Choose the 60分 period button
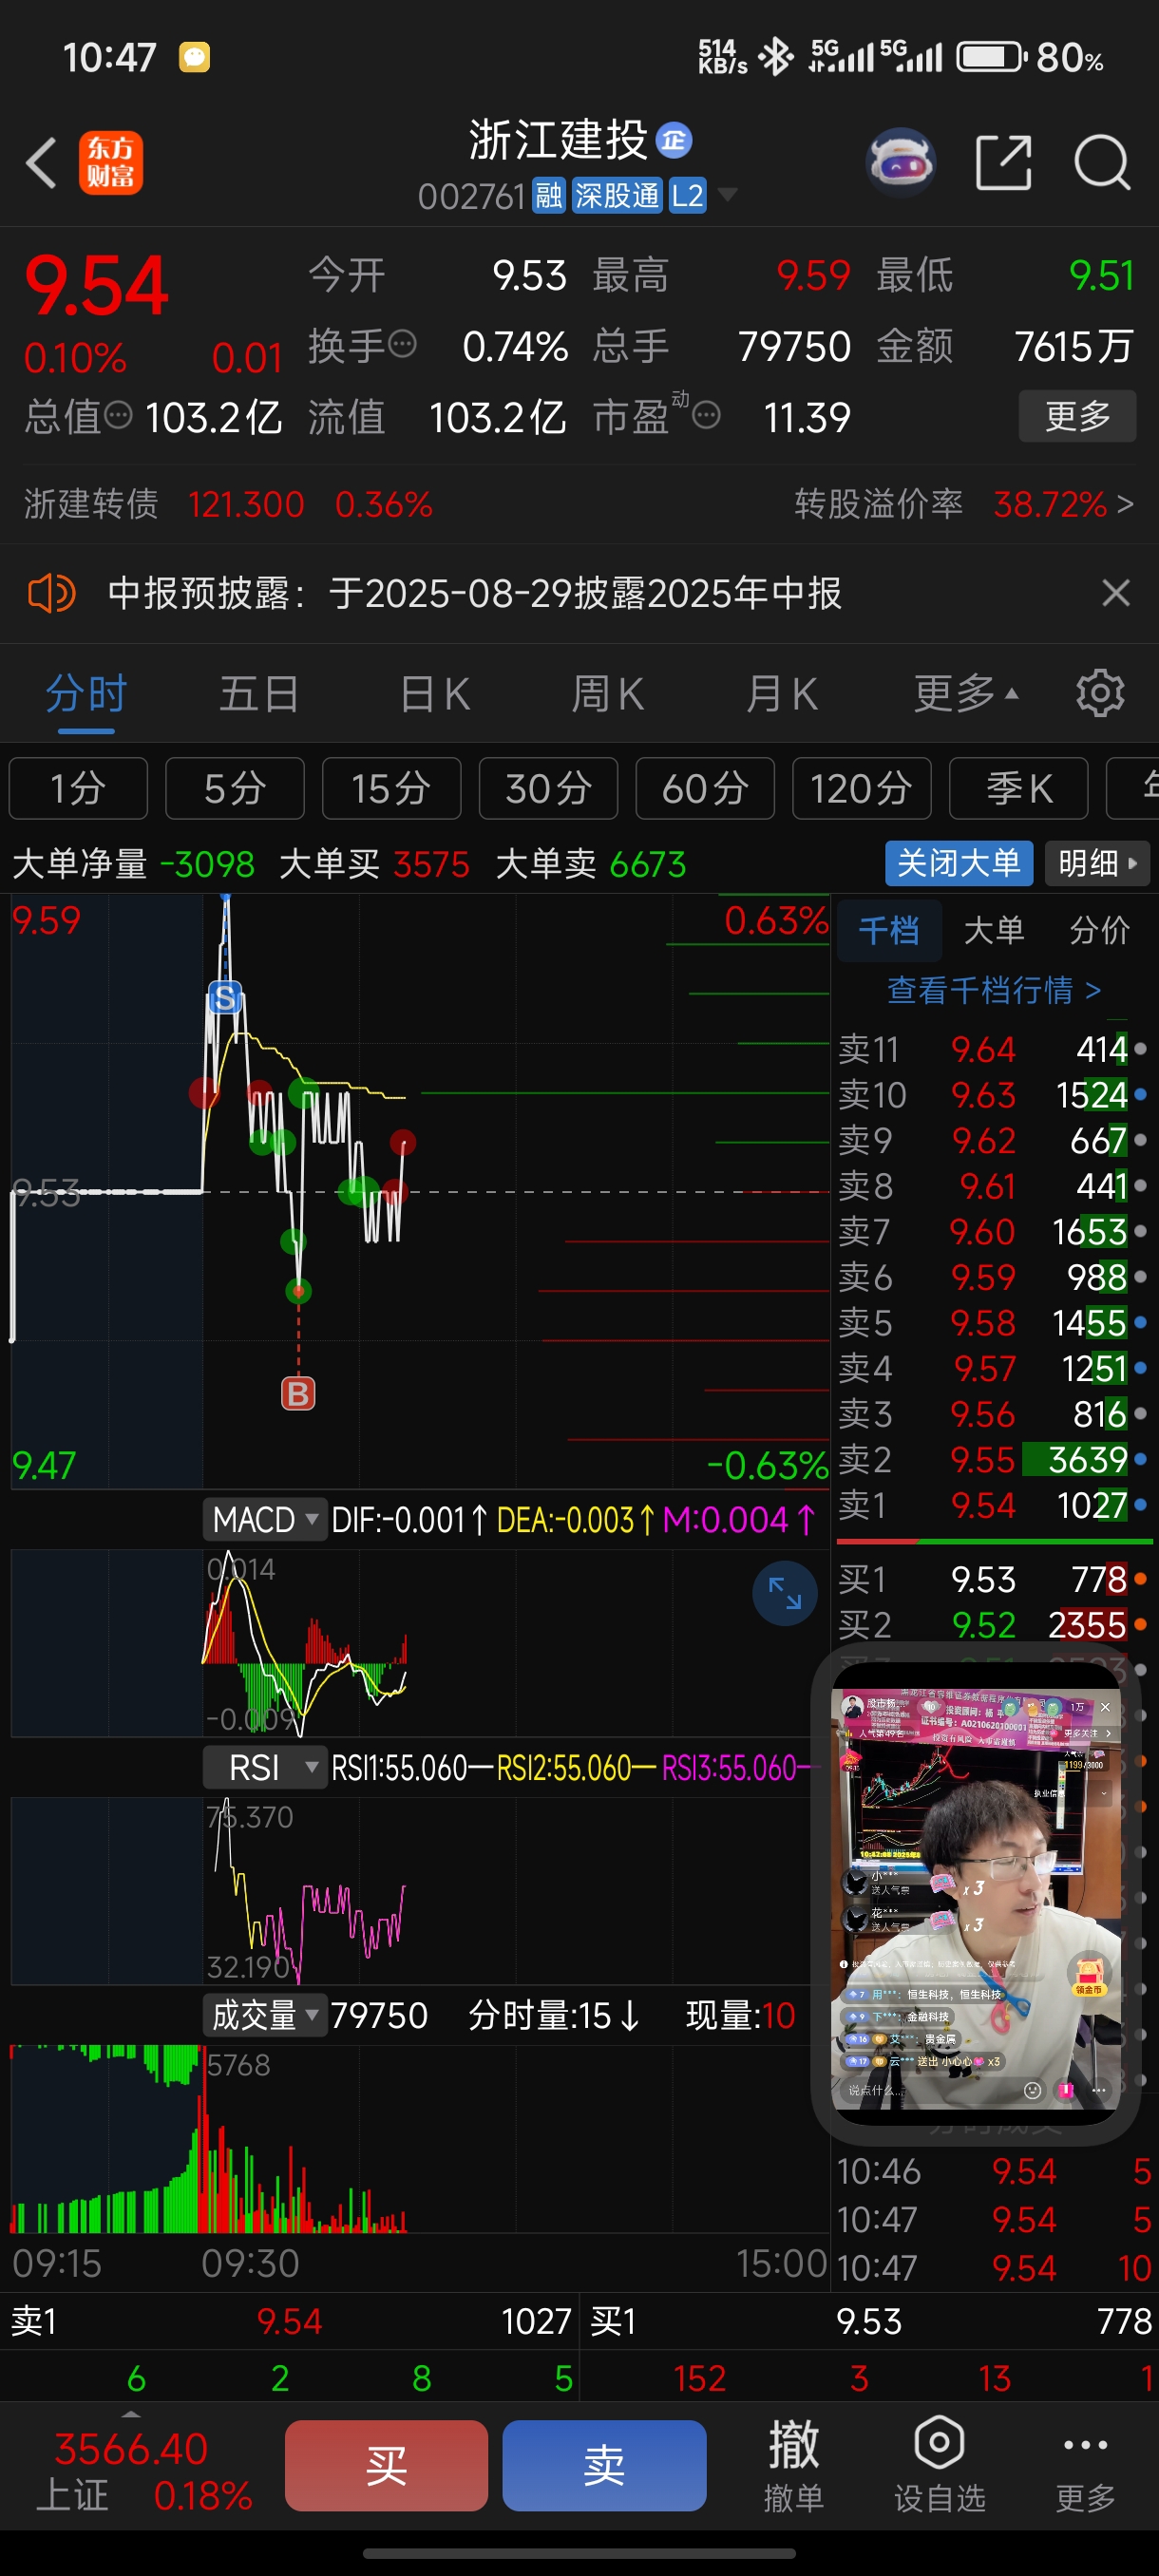Screen dimensions: 1159x2576 click(705, 789)
